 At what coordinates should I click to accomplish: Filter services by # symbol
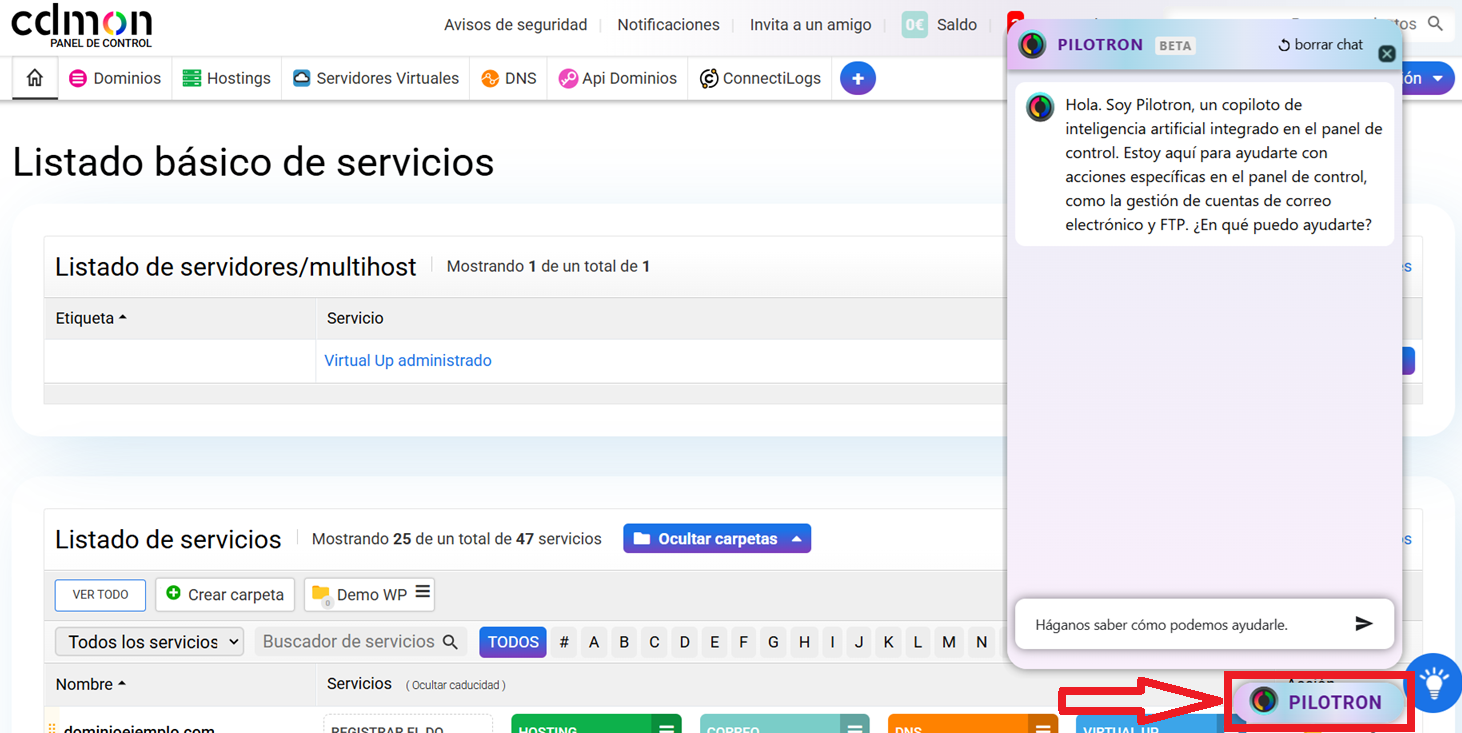point(564,642)
